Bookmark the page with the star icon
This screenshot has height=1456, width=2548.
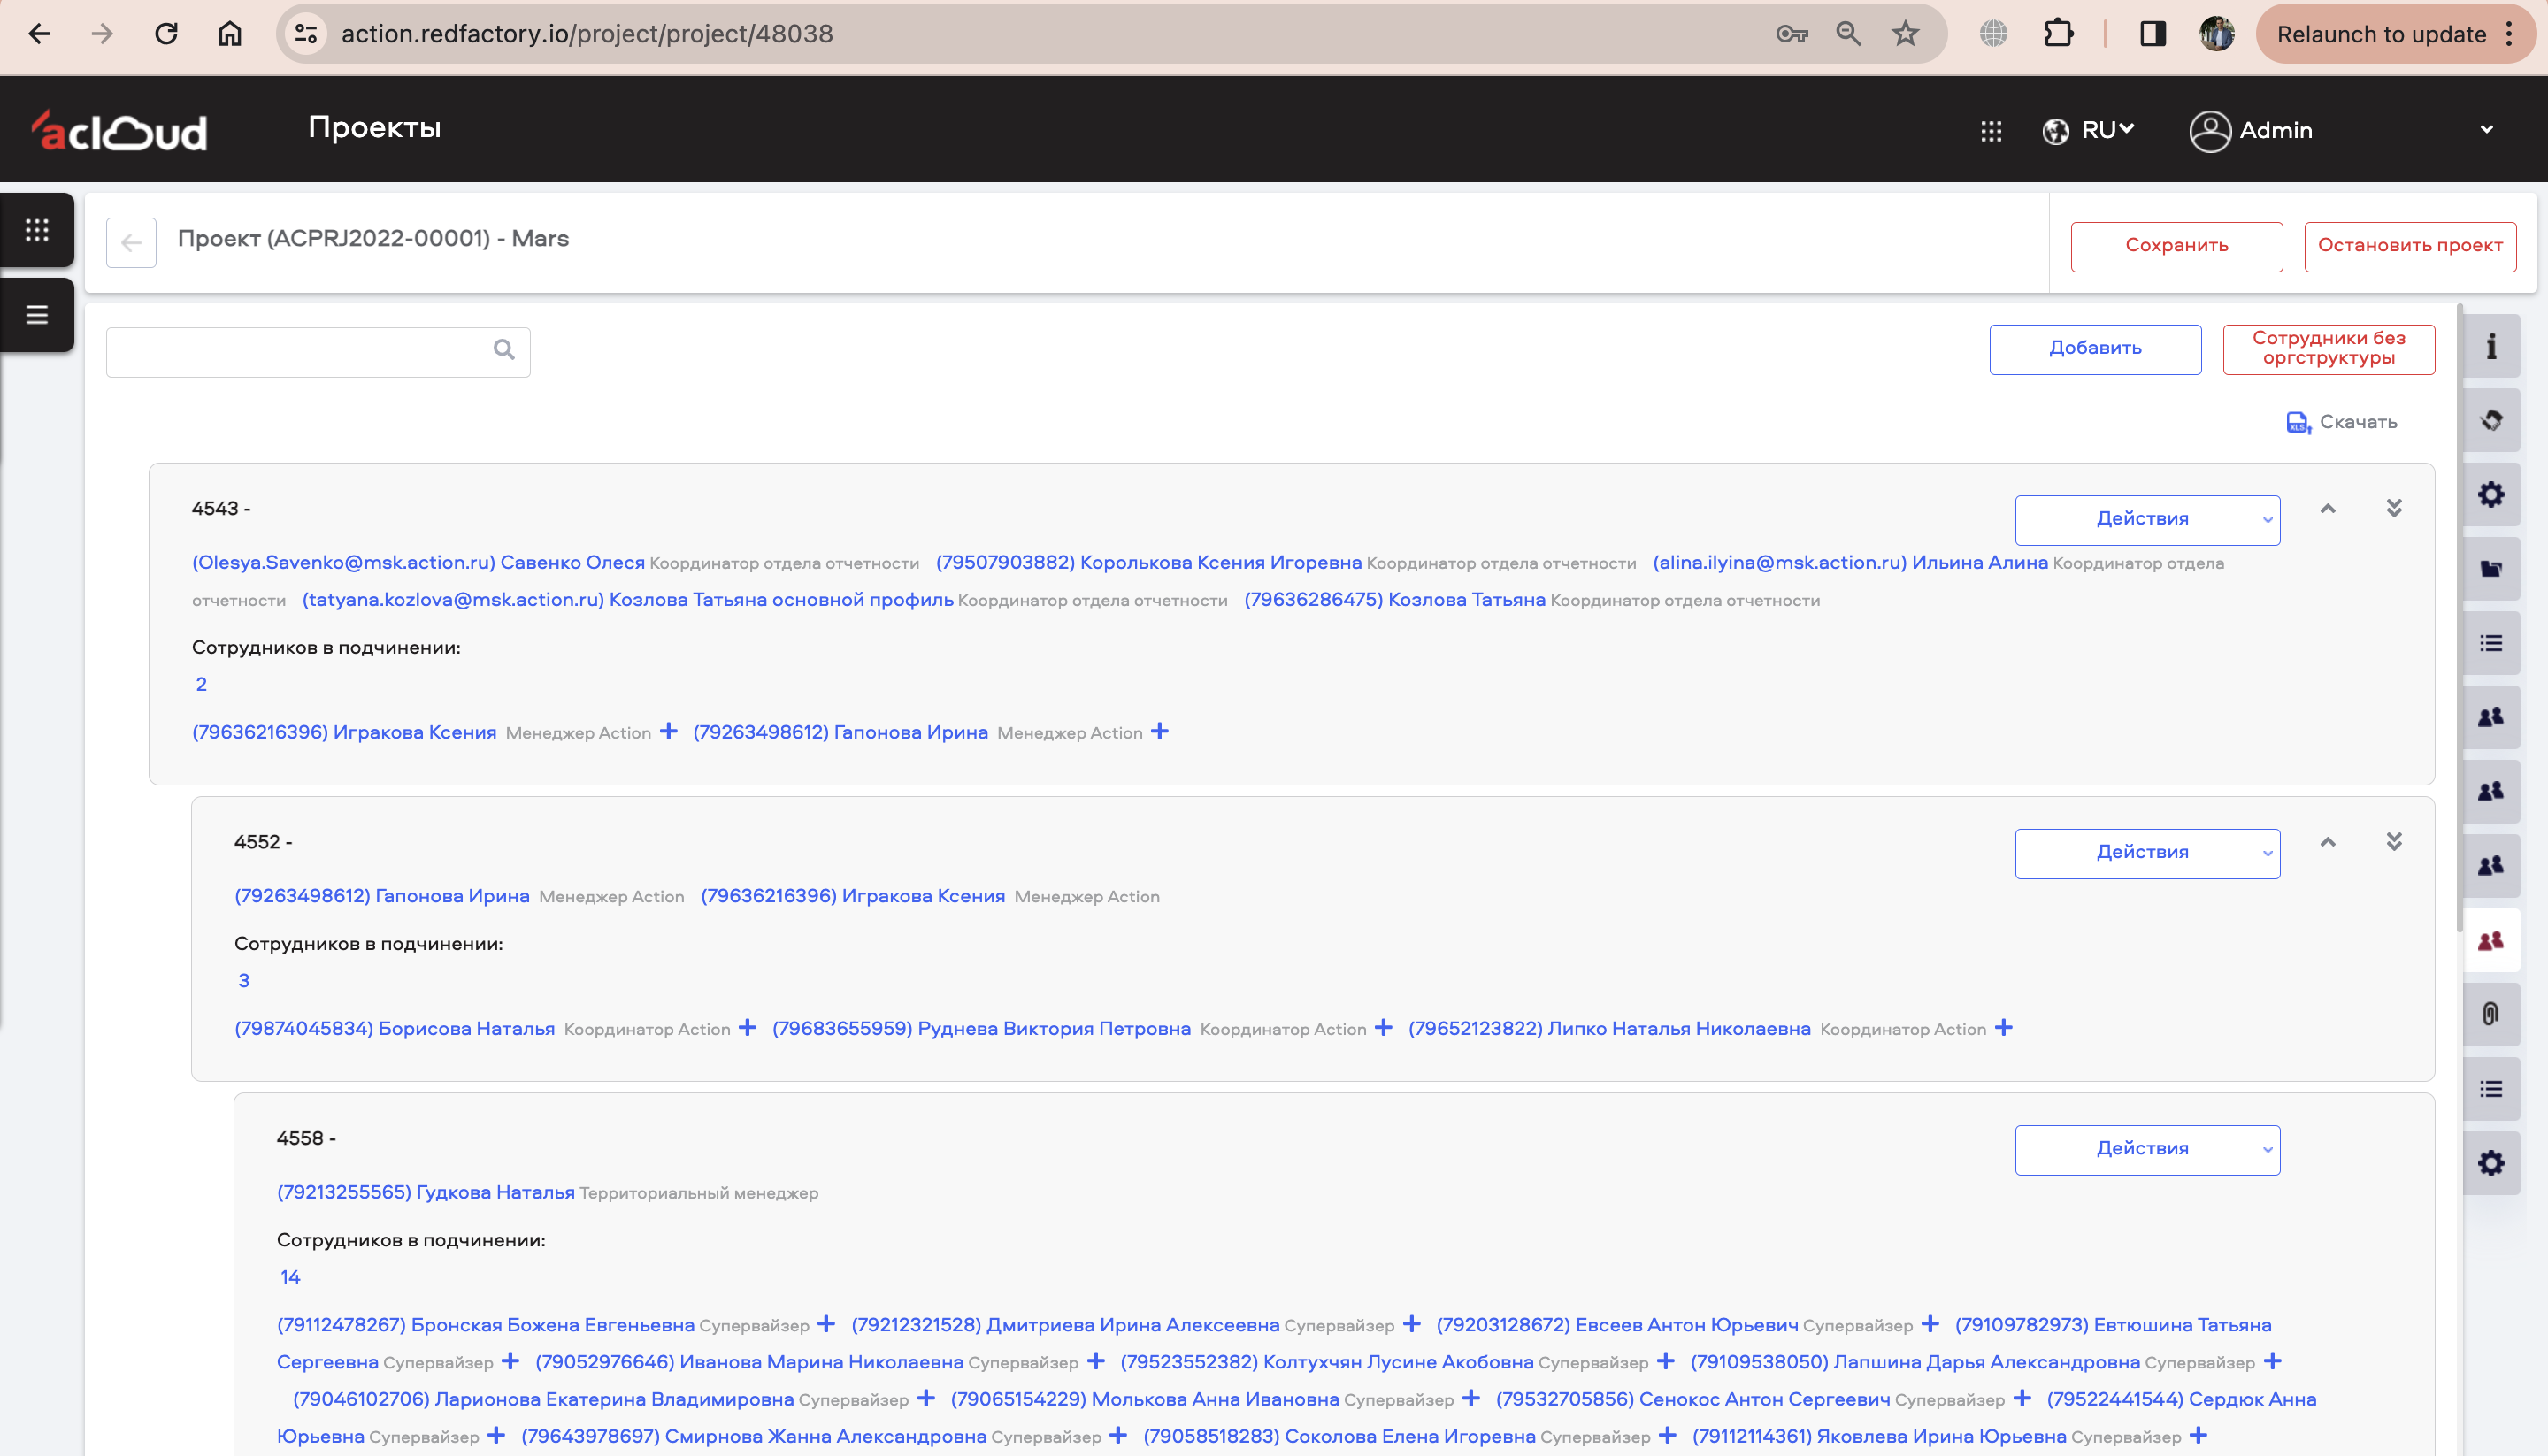coord(1905,34)
